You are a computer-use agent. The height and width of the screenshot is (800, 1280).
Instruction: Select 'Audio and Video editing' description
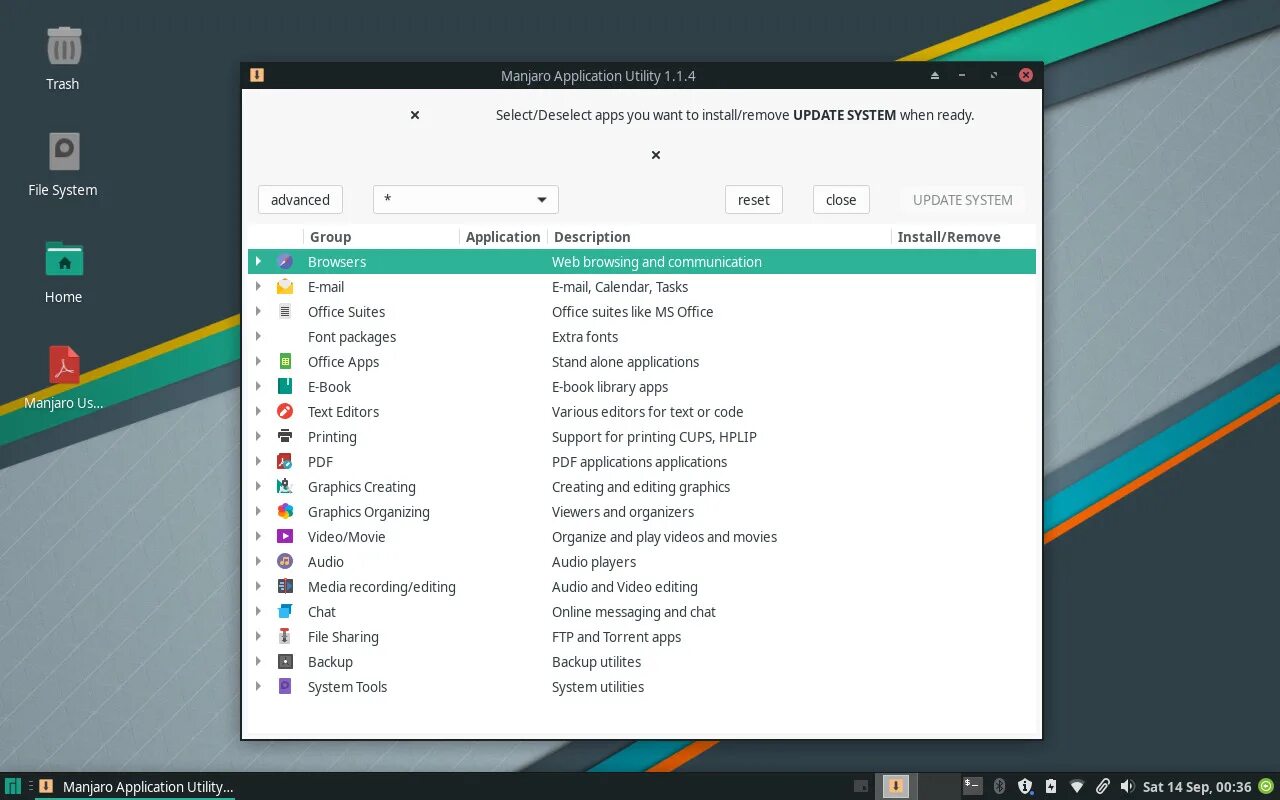[625, 587]
